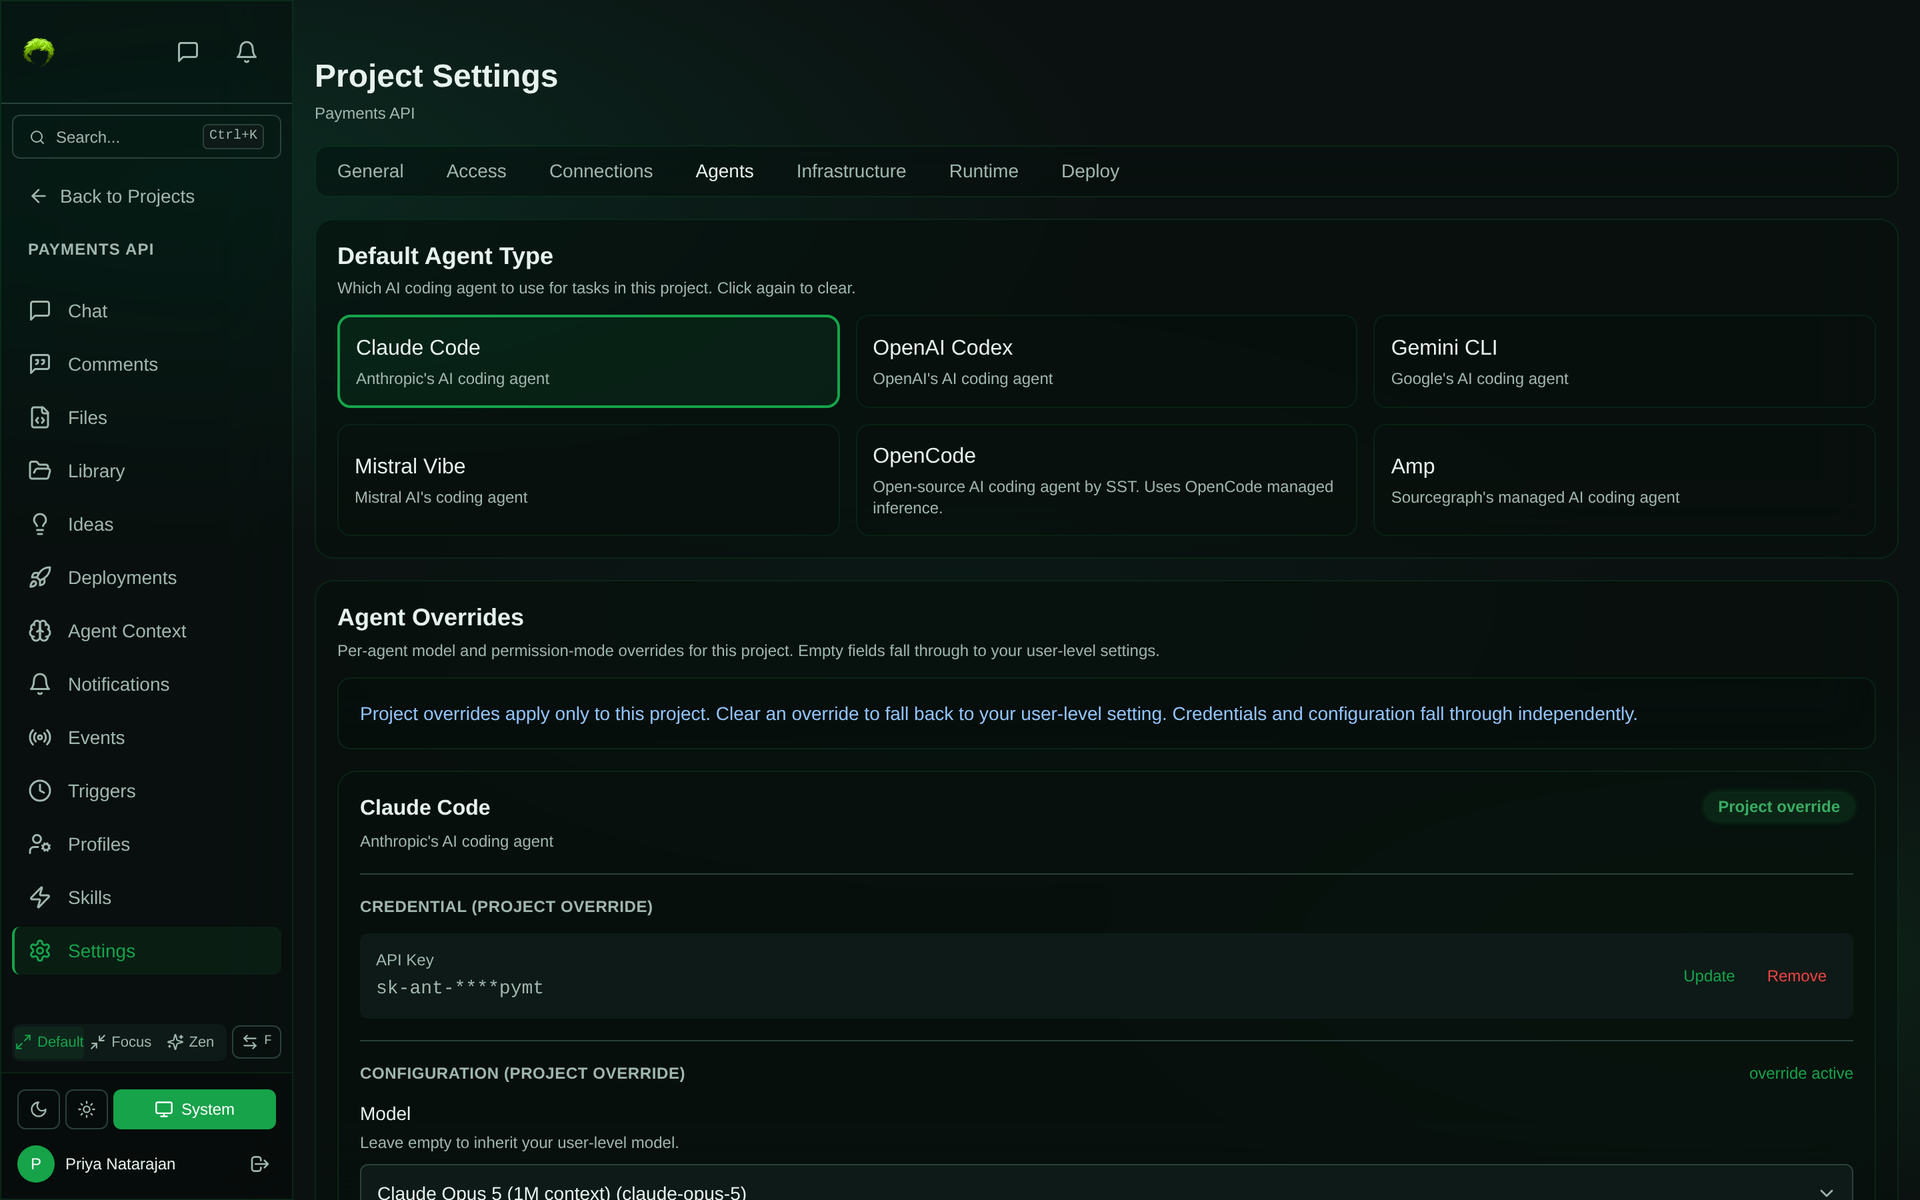
Task: Open Events broadcast icon
Action: (40, 737)
